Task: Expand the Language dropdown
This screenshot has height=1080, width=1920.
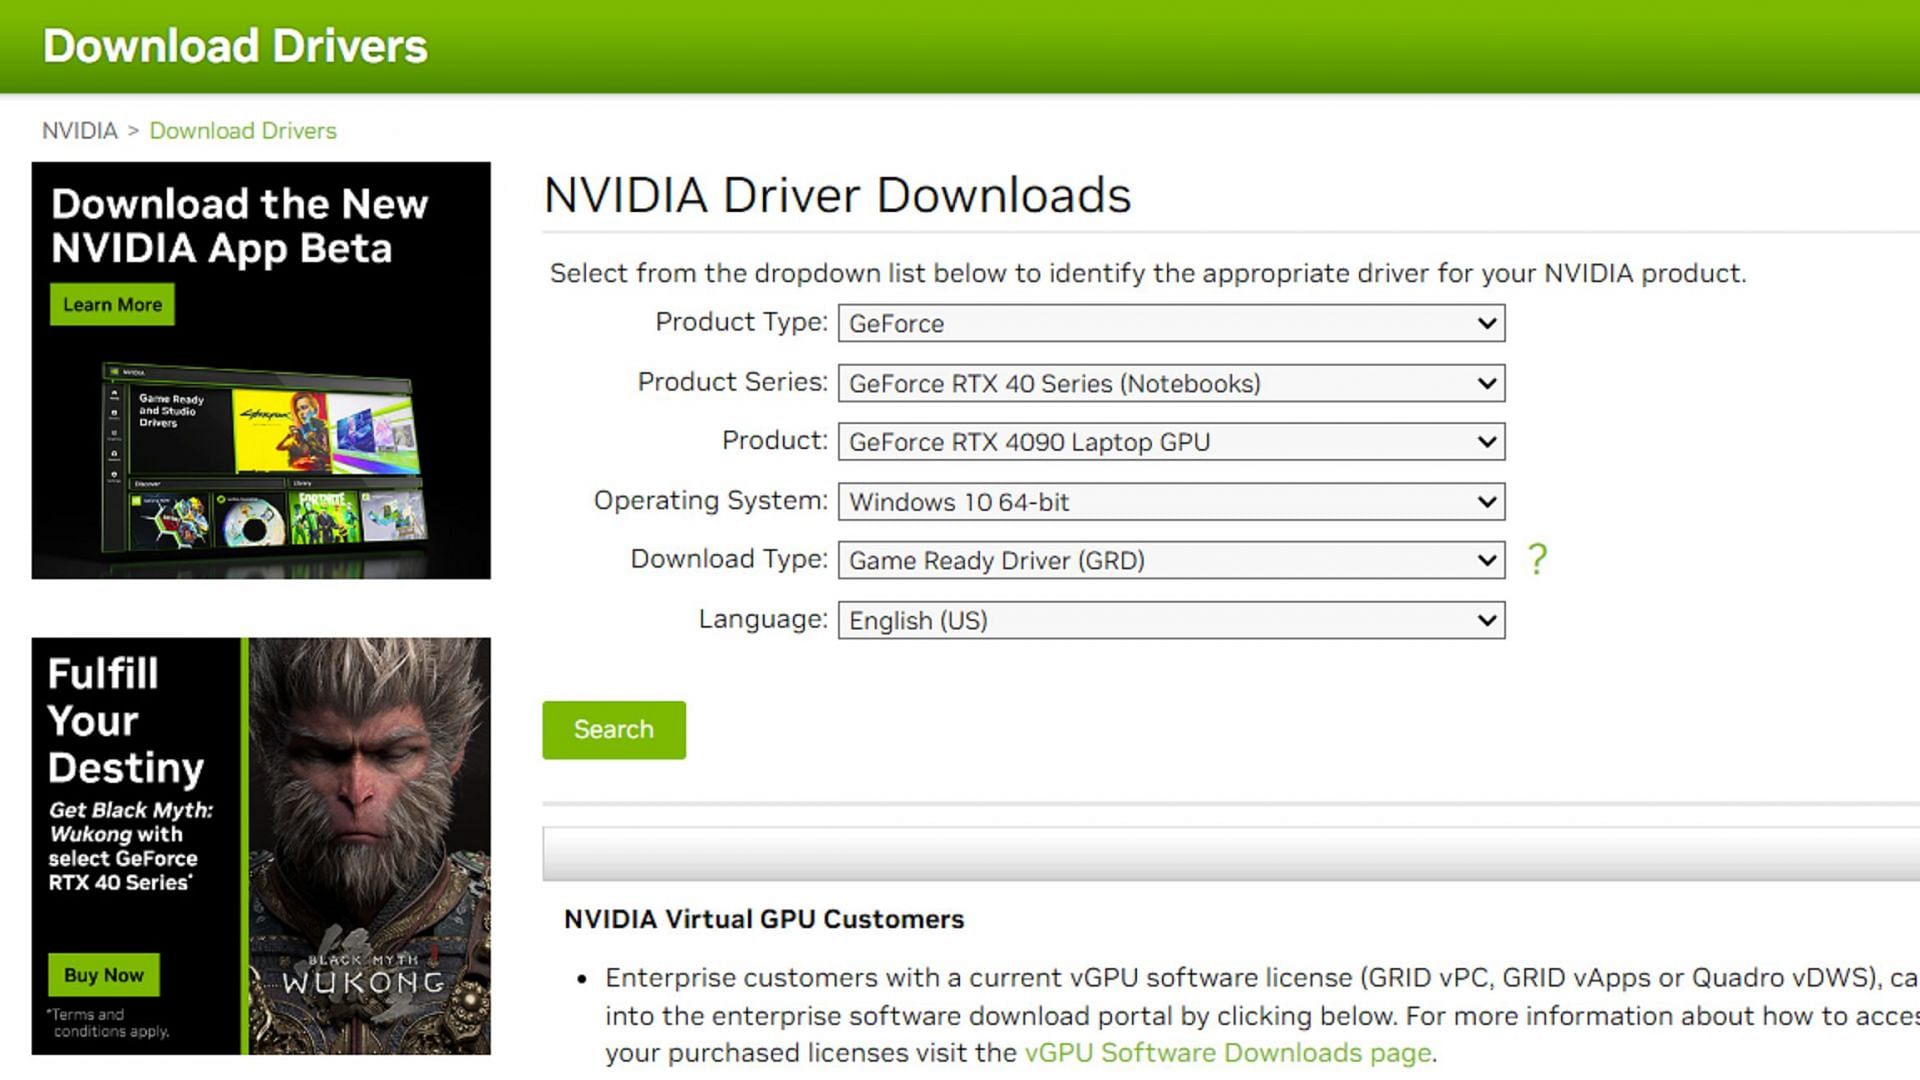Action: tap(1168, 618)
